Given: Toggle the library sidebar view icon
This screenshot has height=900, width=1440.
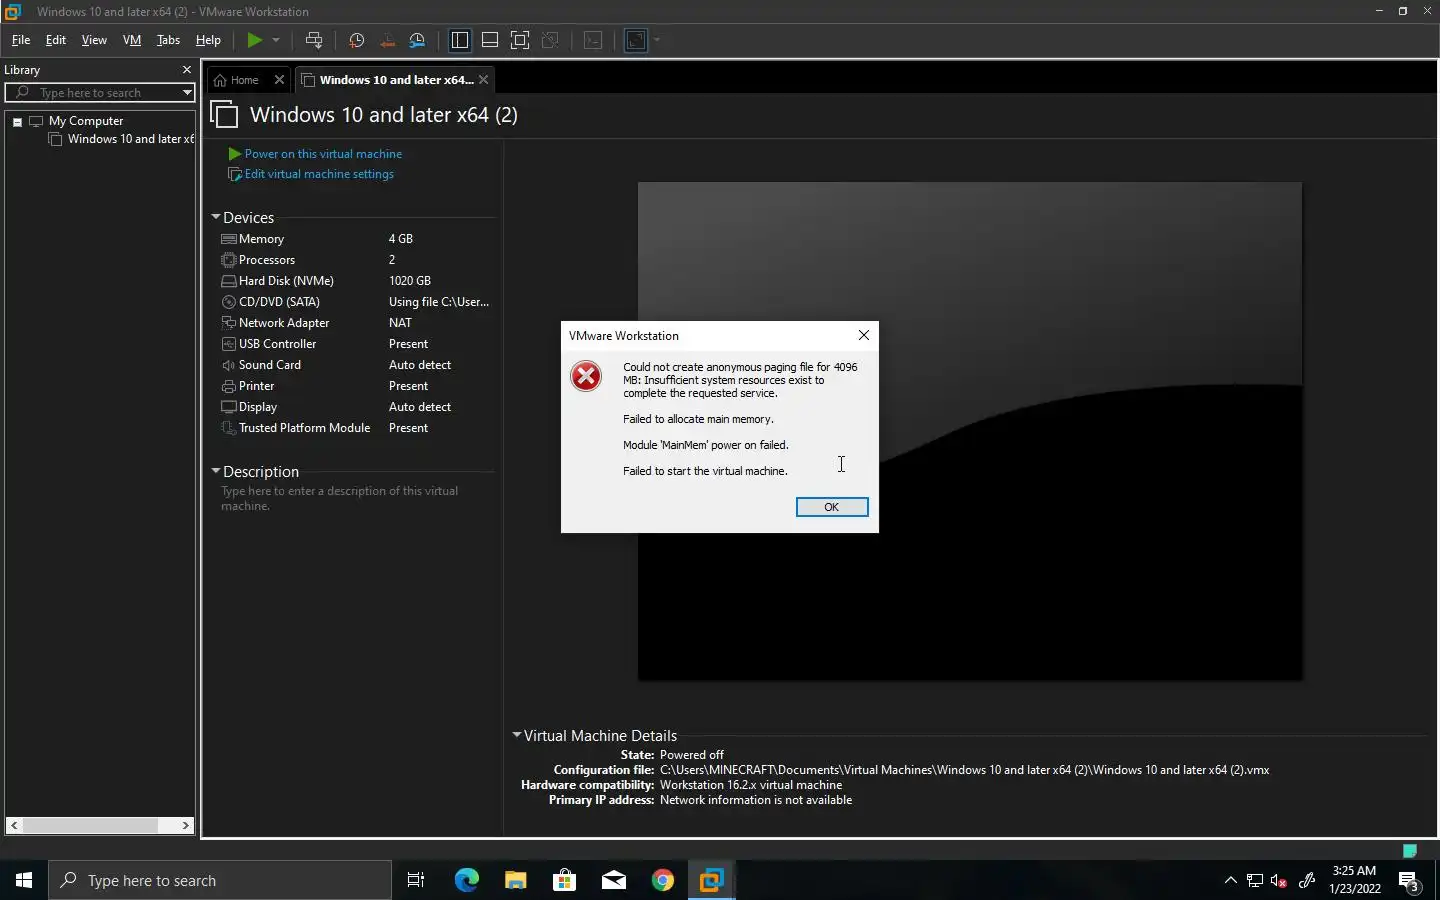Looking at the screenshot, I should pos(460,40).
